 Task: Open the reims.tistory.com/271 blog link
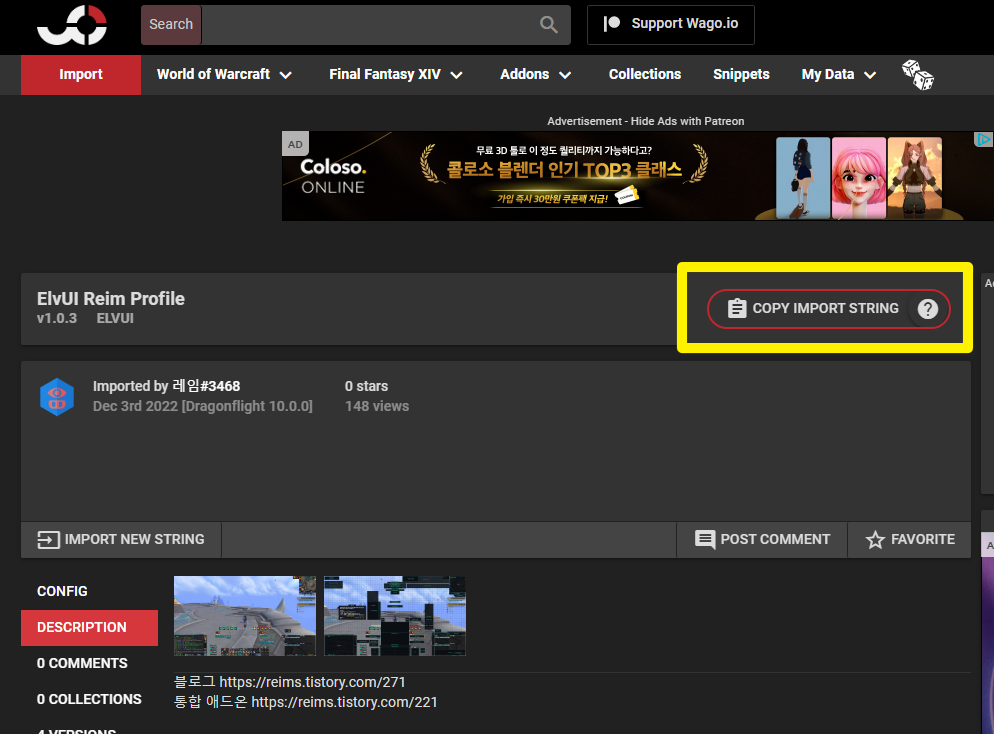click(x=312, y=682)
